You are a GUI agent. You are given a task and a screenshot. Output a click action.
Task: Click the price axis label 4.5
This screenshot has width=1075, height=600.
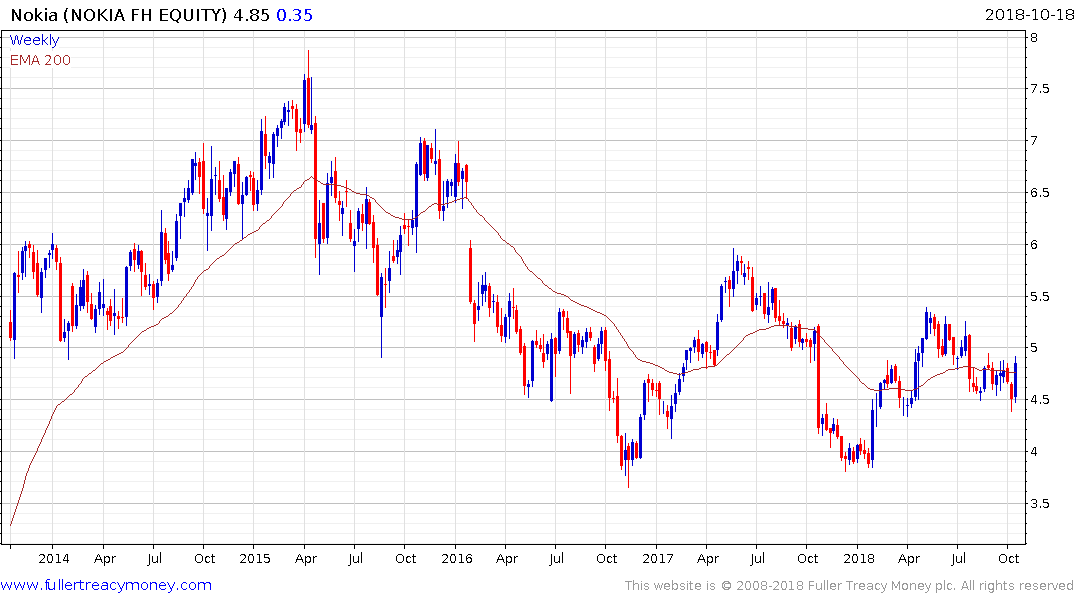click(x=1039, y=400)
